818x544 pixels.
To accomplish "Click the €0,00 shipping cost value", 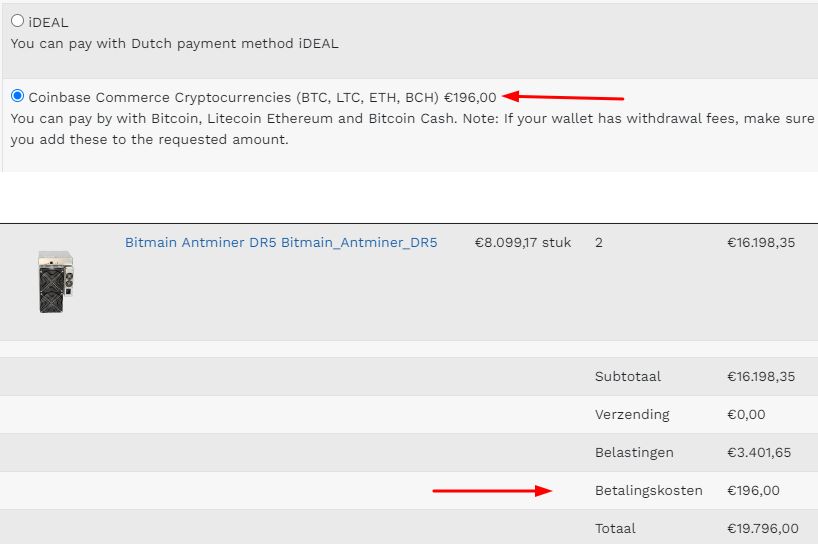I will click(746, 414).
